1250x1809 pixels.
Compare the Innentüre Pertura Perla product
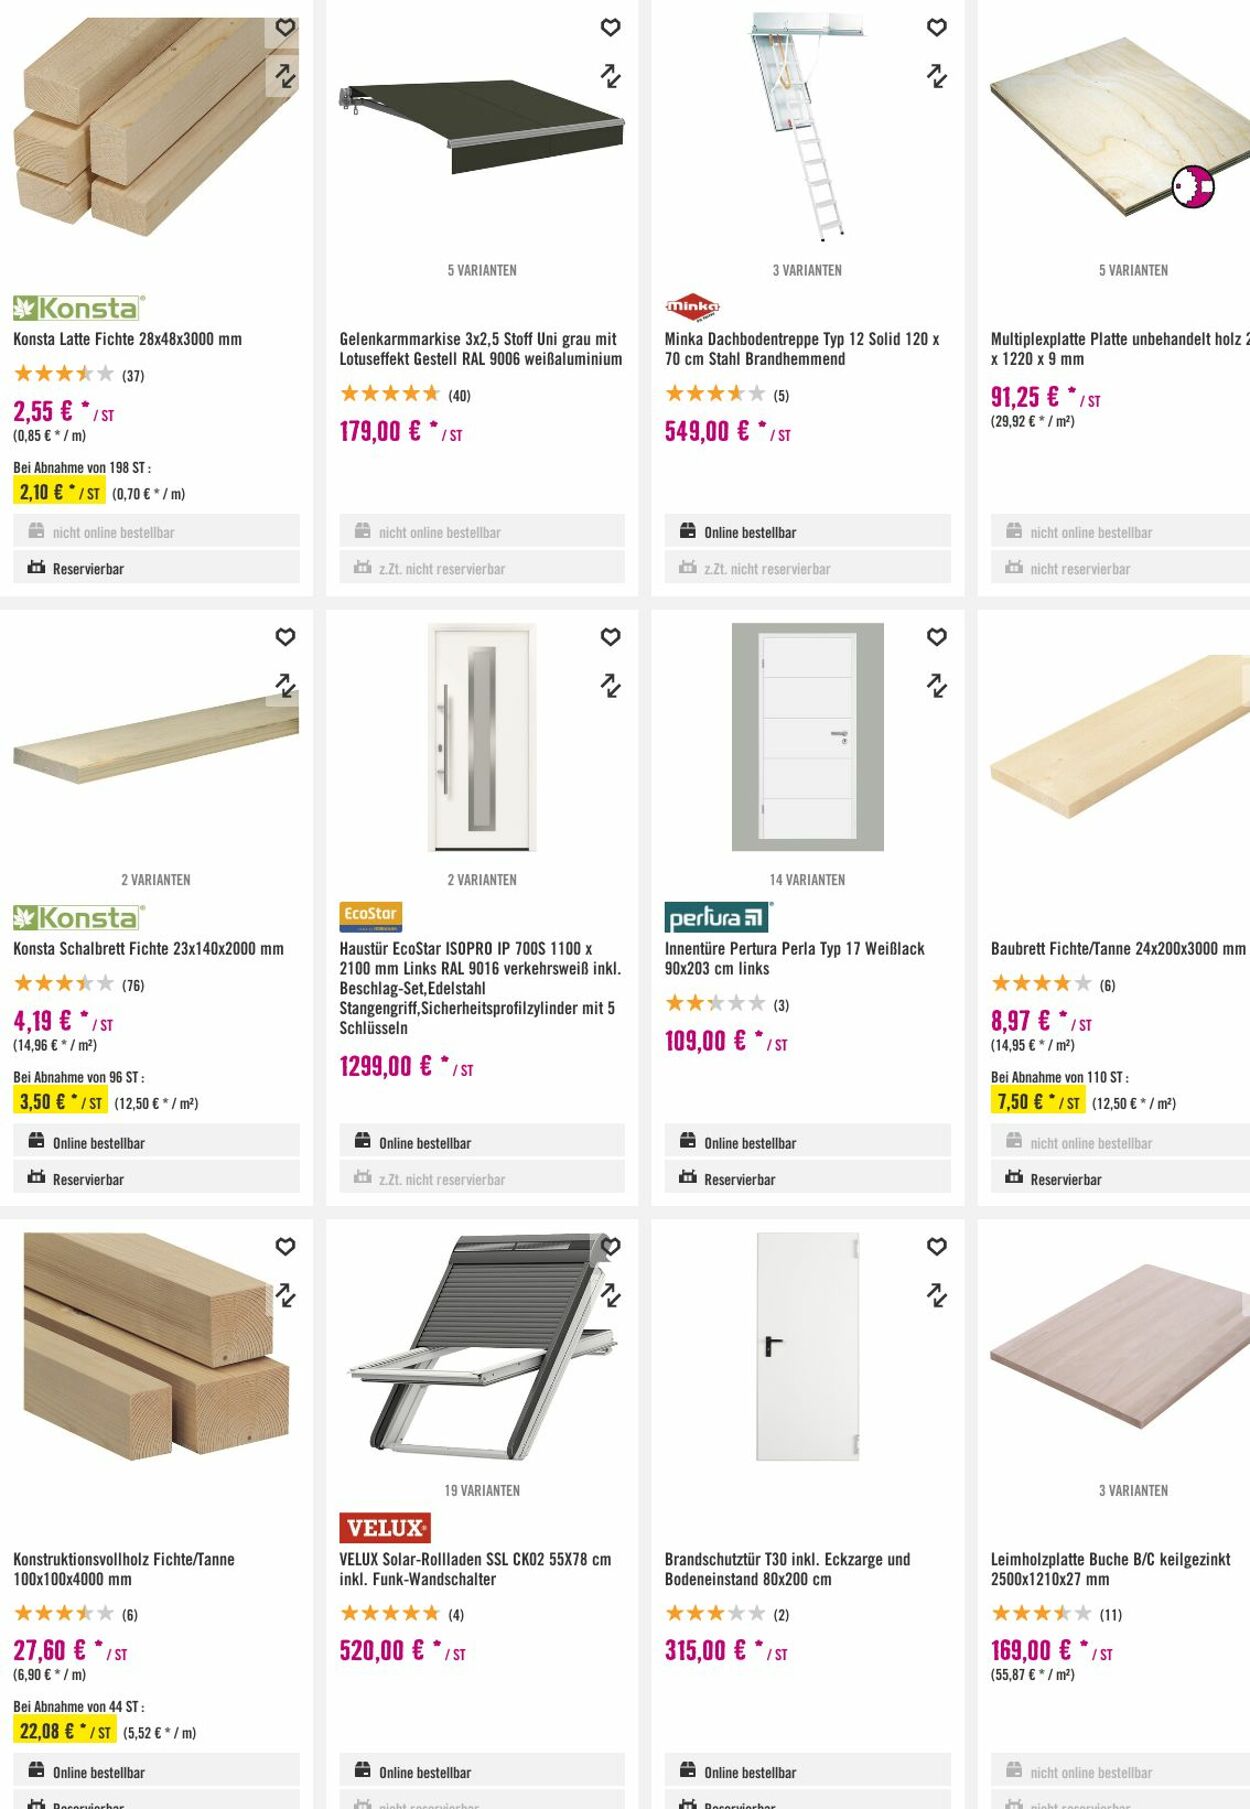(x=936, y=686)
